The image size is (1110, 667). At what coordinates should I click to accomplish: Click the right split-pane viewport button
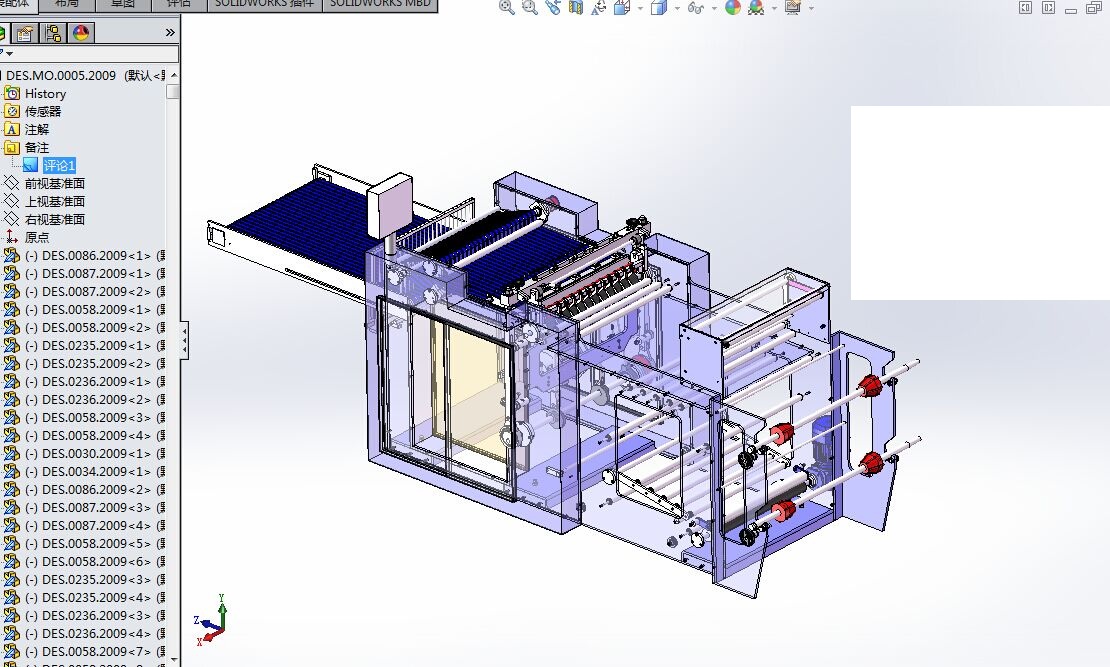(1048, 8)
